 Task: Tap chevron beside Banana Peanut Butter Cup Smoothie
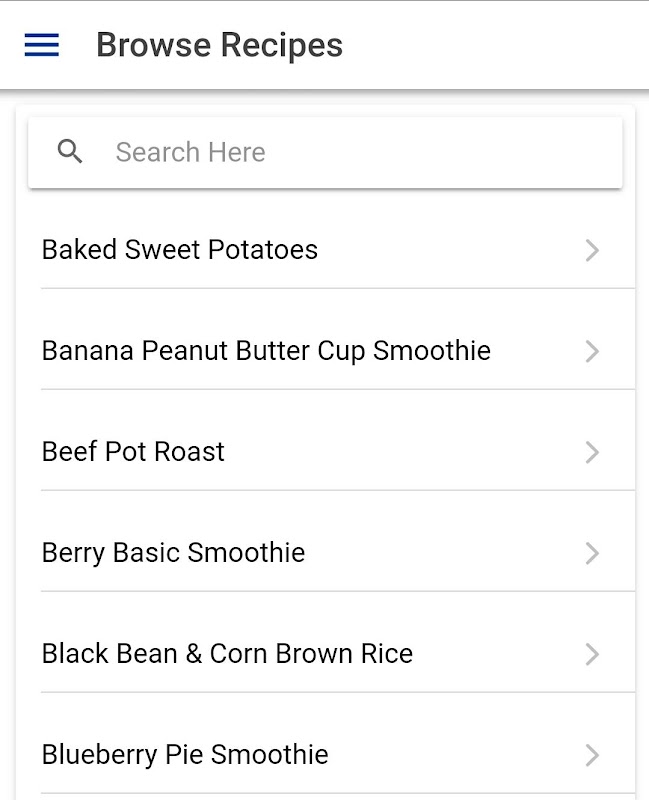[x=592, y=351]
